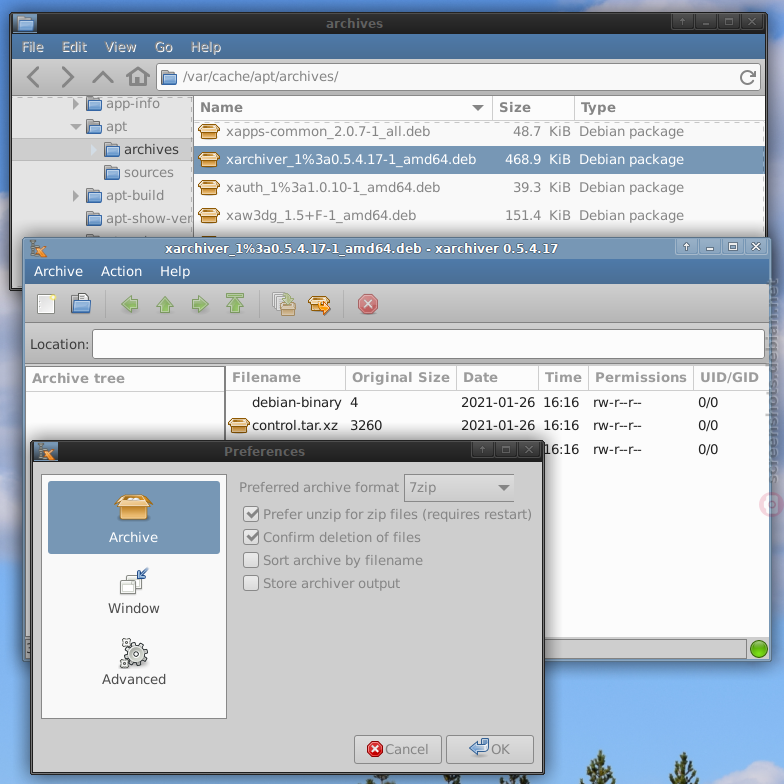The height and width of the screenshot is (784, 784).
Task: Select the Archive preferences category
Action: (x=134, y=518)
